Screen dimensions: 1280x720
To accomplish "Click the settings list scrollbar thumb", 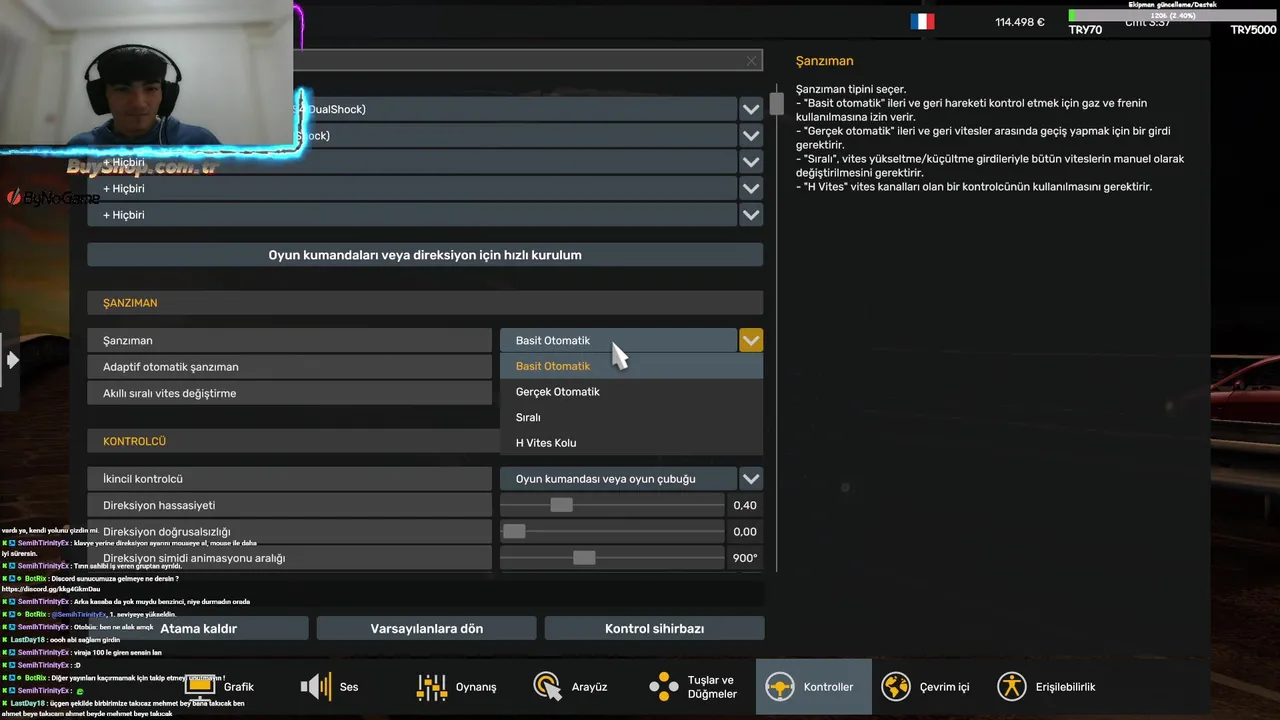I will pos(777,104).
